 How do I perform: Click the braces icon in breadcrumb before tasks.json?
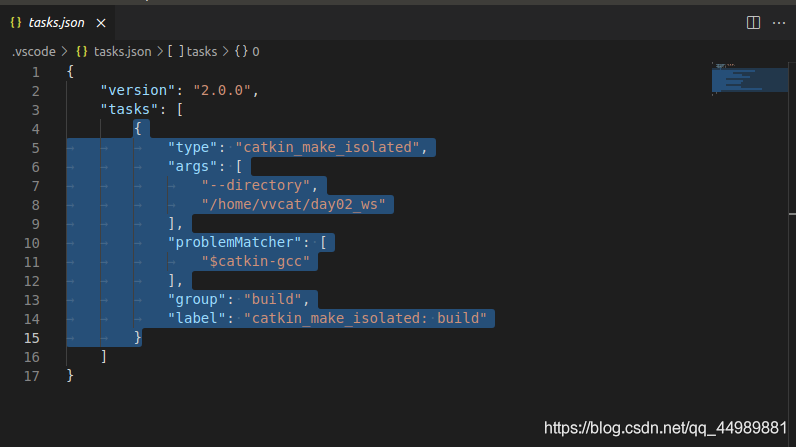pyautogui.click(x=82, y=52)
